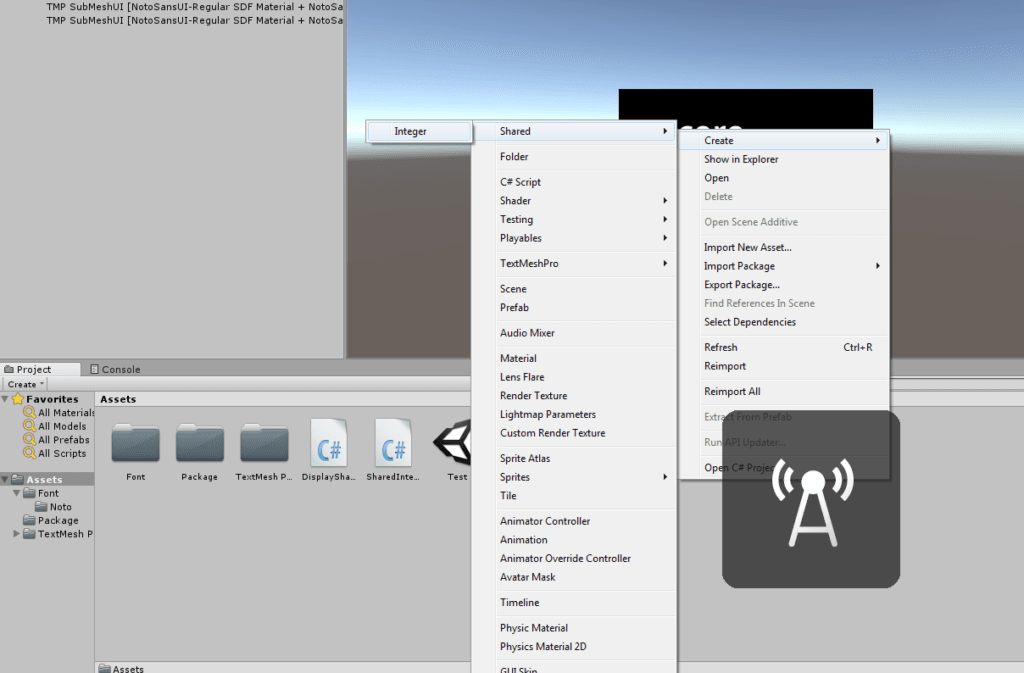1024x673 pixels.
Task: Select the Package folder icon thumbnail
Action: (200, 444)
